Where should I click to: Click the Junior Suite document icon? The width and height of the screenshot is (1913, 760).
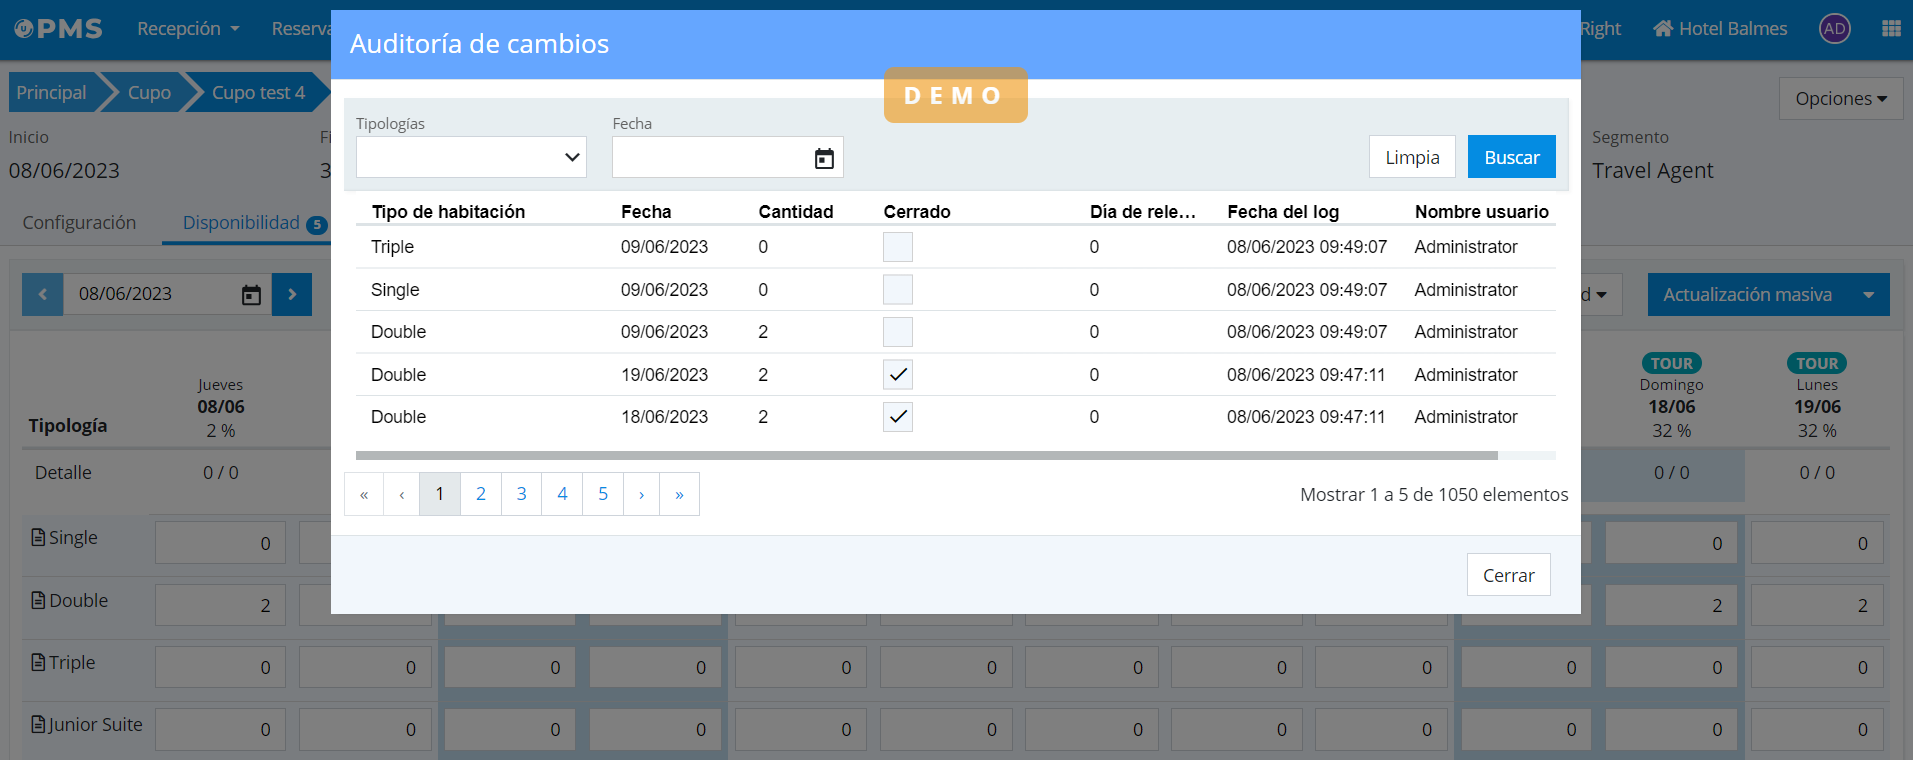[38, 725]
